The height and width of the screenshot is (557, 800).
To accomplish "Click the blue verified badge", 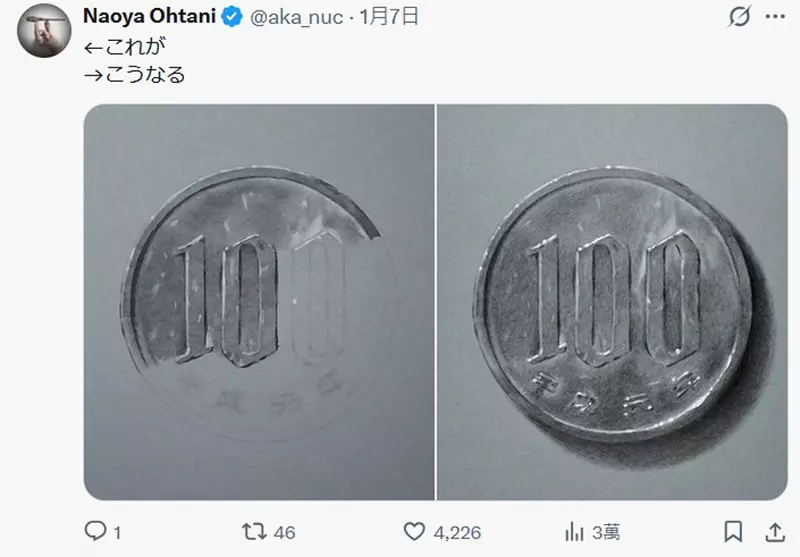I will point(231,16).
